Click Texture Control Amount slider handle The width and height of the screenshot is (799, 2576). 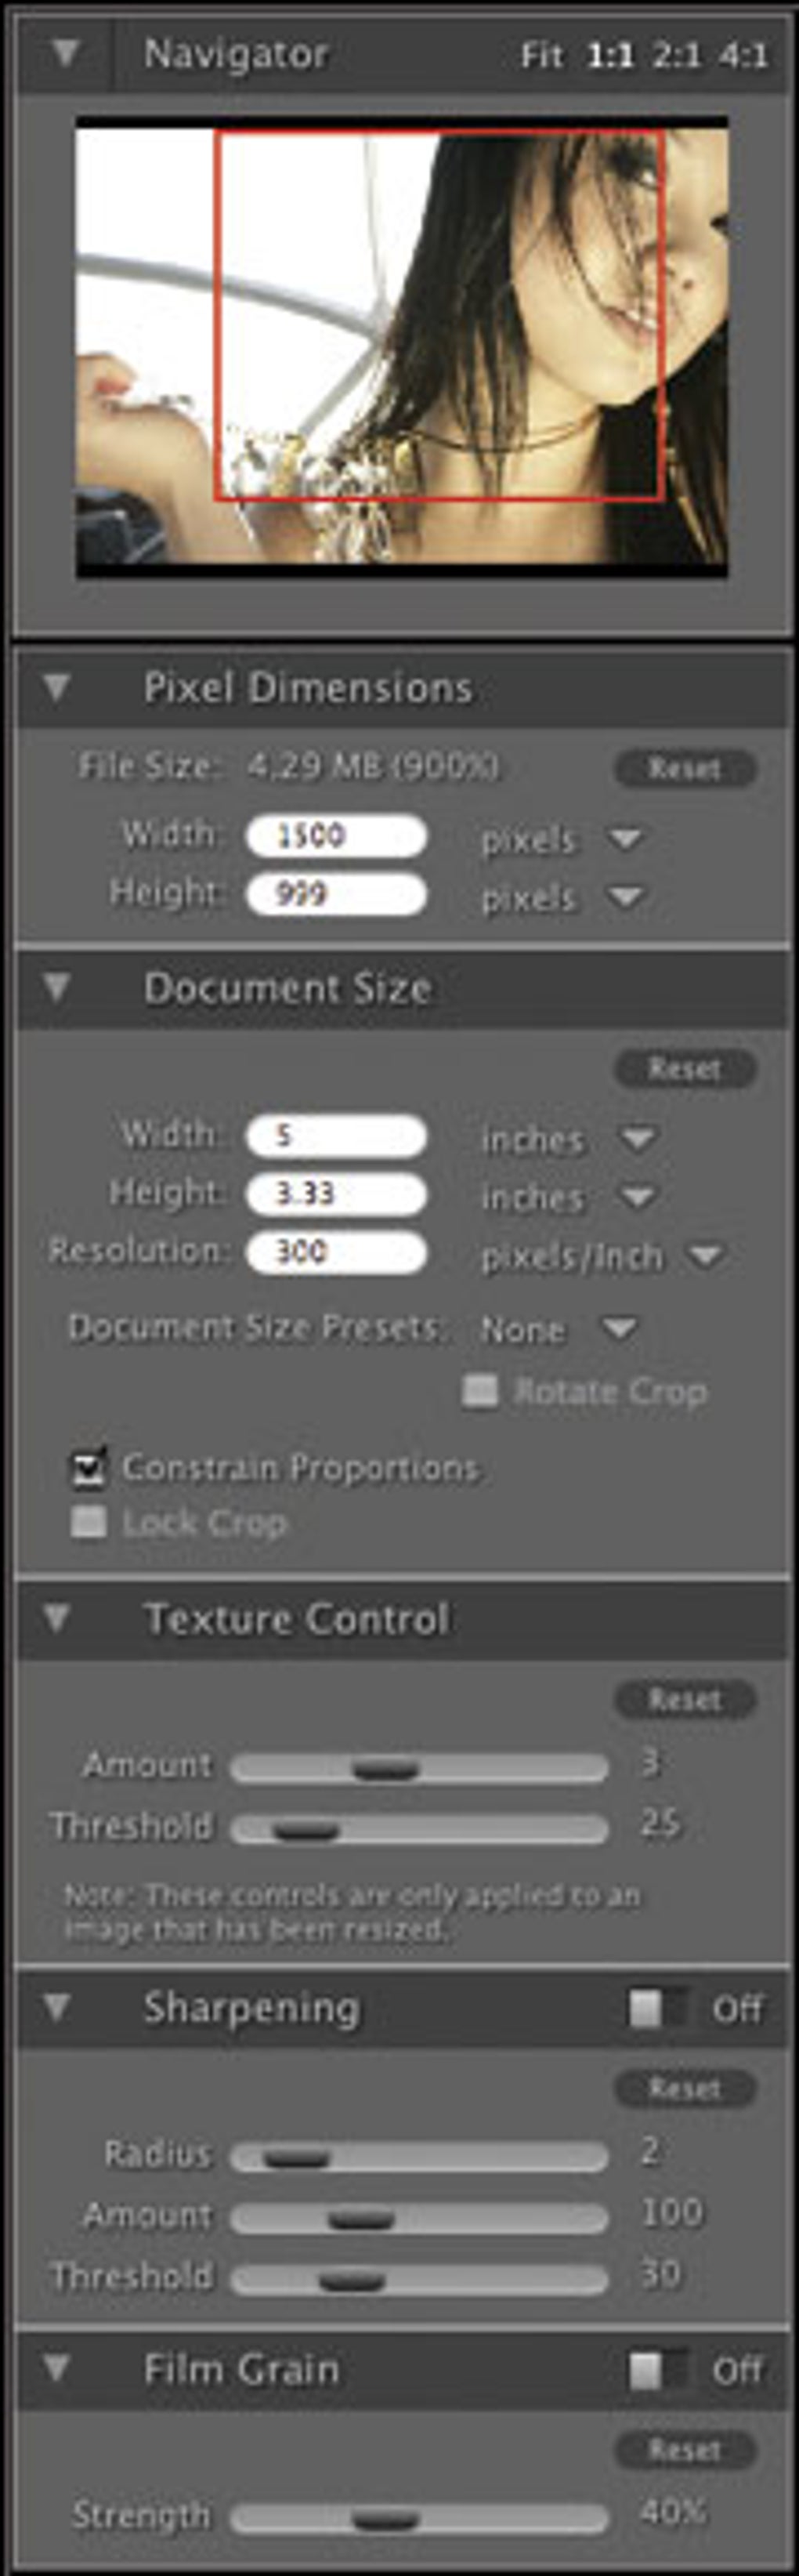pyautogui.click(x=386, y=1769)
